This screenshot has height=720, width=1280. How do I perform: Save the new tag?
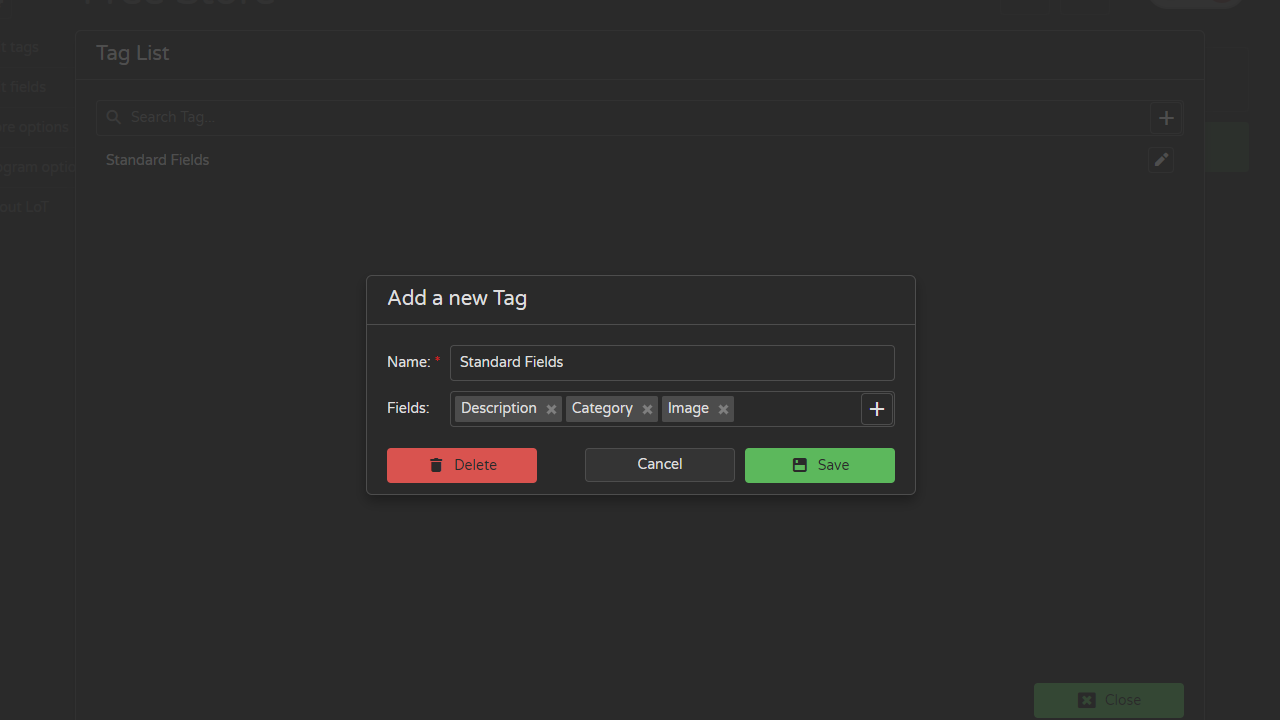point(820,465)
